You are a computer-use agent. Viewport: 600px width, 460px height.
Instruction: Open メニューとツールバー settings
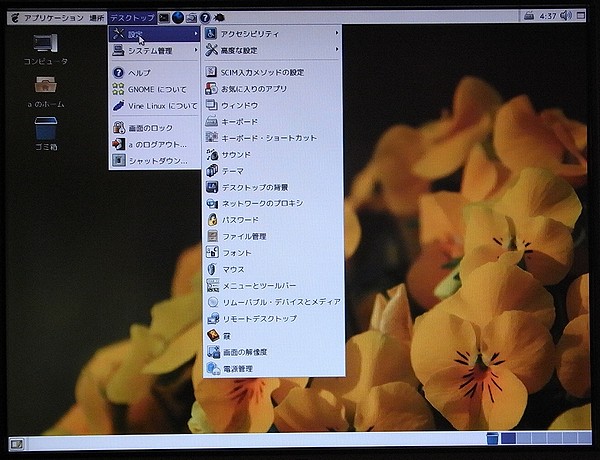272,285
